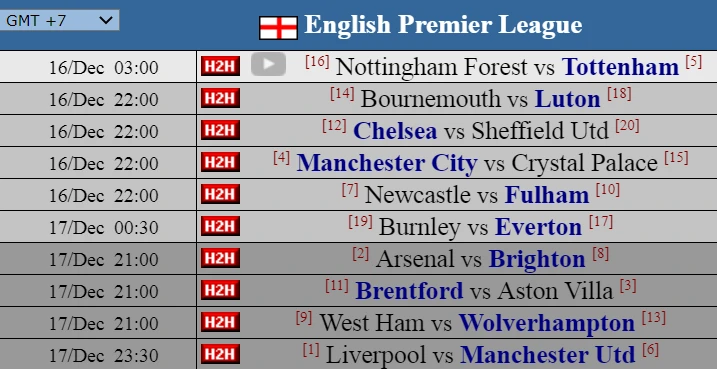This screenshot has height=369, width=717.
Task: Click the England flag icon
Action: (x=278, y=28)
